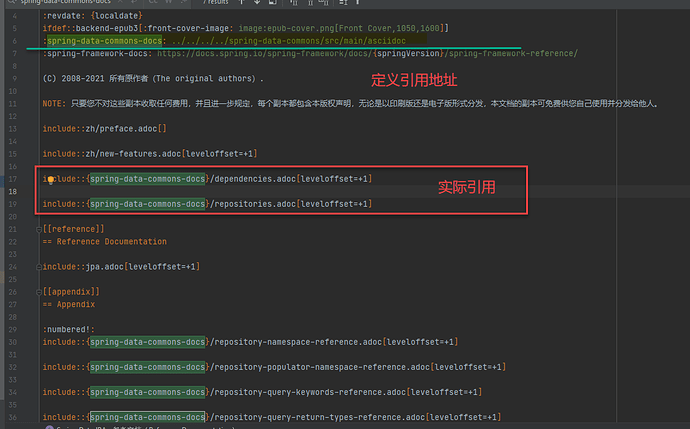690x429 pixels.
Task: Click highlighted spring-data-commons-docs on line 32
Action: [147, 367]
